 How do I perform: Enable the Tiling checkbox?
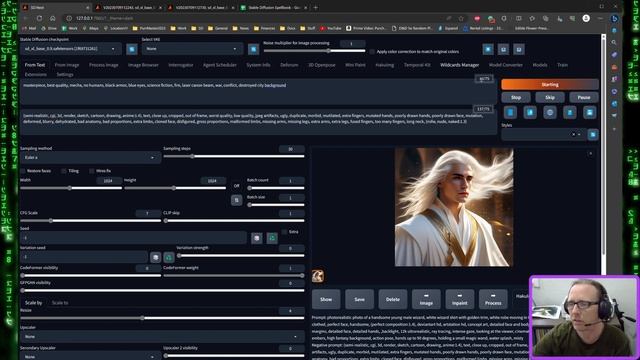point(64,171)
